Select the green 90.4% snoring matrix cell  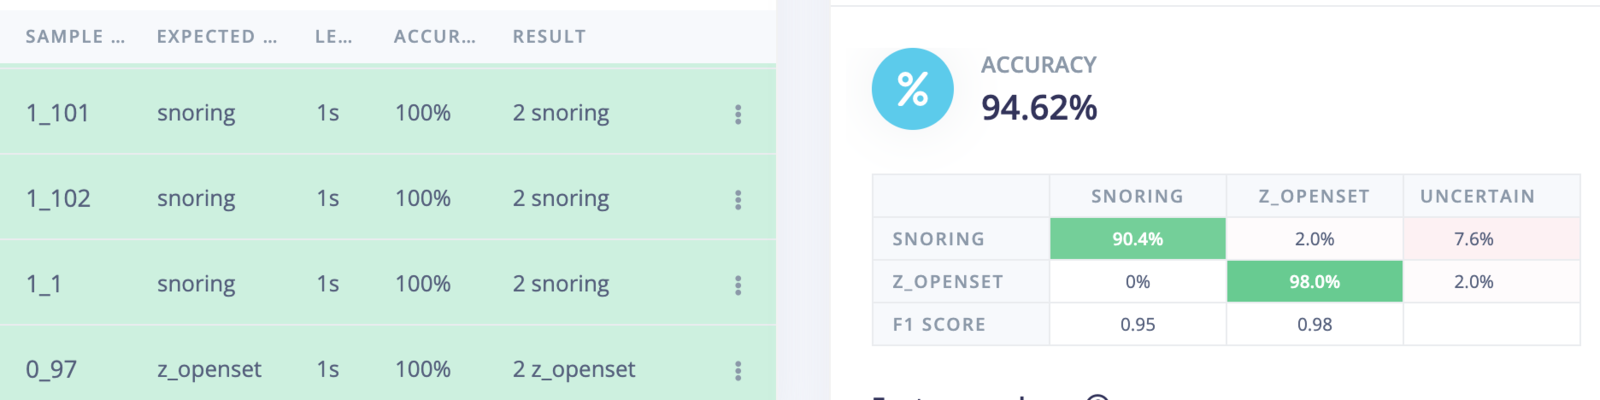click(1138, 239)
